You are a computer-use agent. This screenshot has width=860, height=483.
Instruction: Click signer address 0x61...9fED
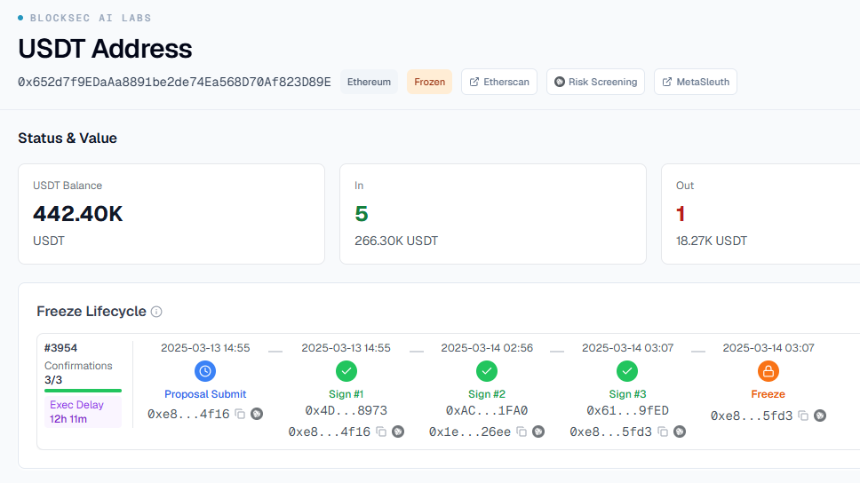[x=627, y=411]
